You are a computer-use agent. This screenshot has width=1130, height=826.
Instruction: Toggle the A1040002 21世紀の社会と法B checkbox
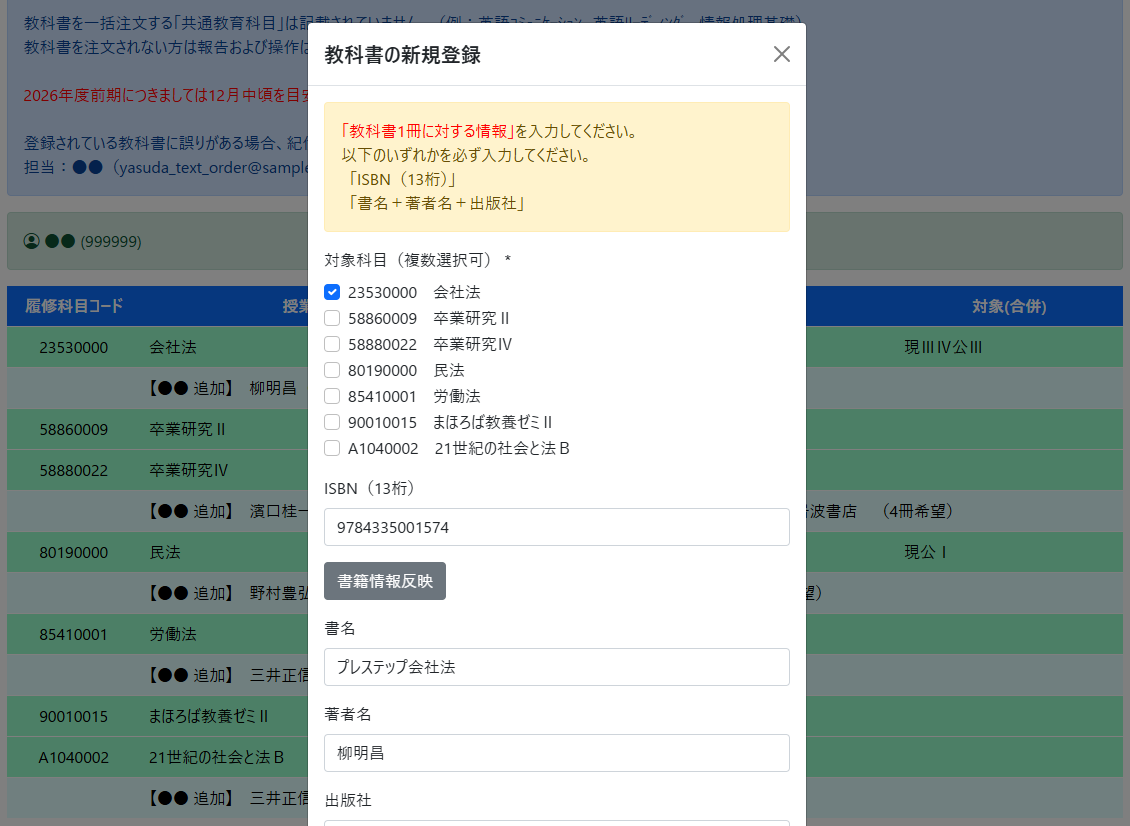[333, 448]
